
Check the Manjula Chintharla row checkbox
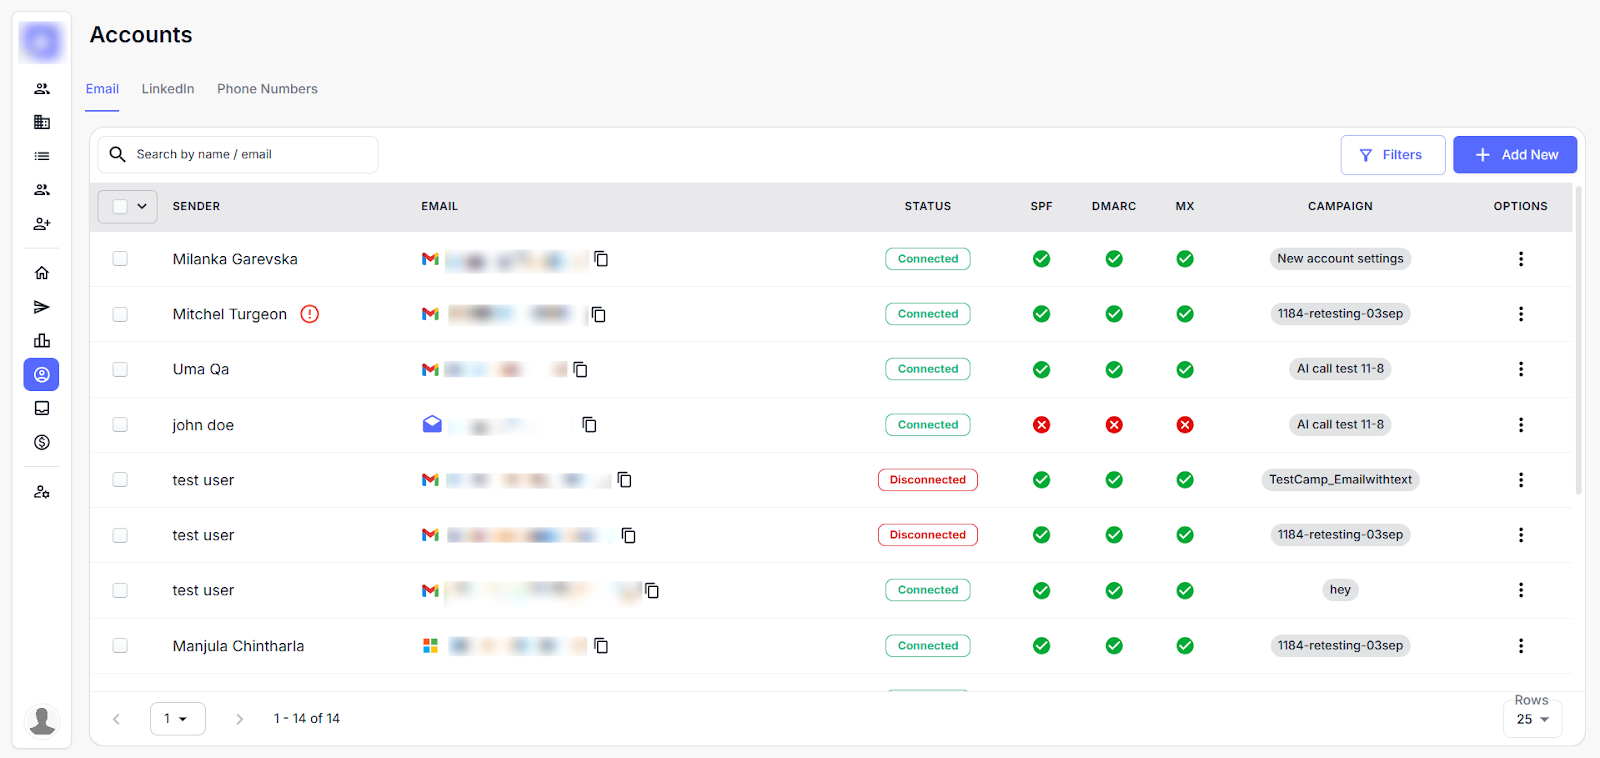[x=120, y=646]
